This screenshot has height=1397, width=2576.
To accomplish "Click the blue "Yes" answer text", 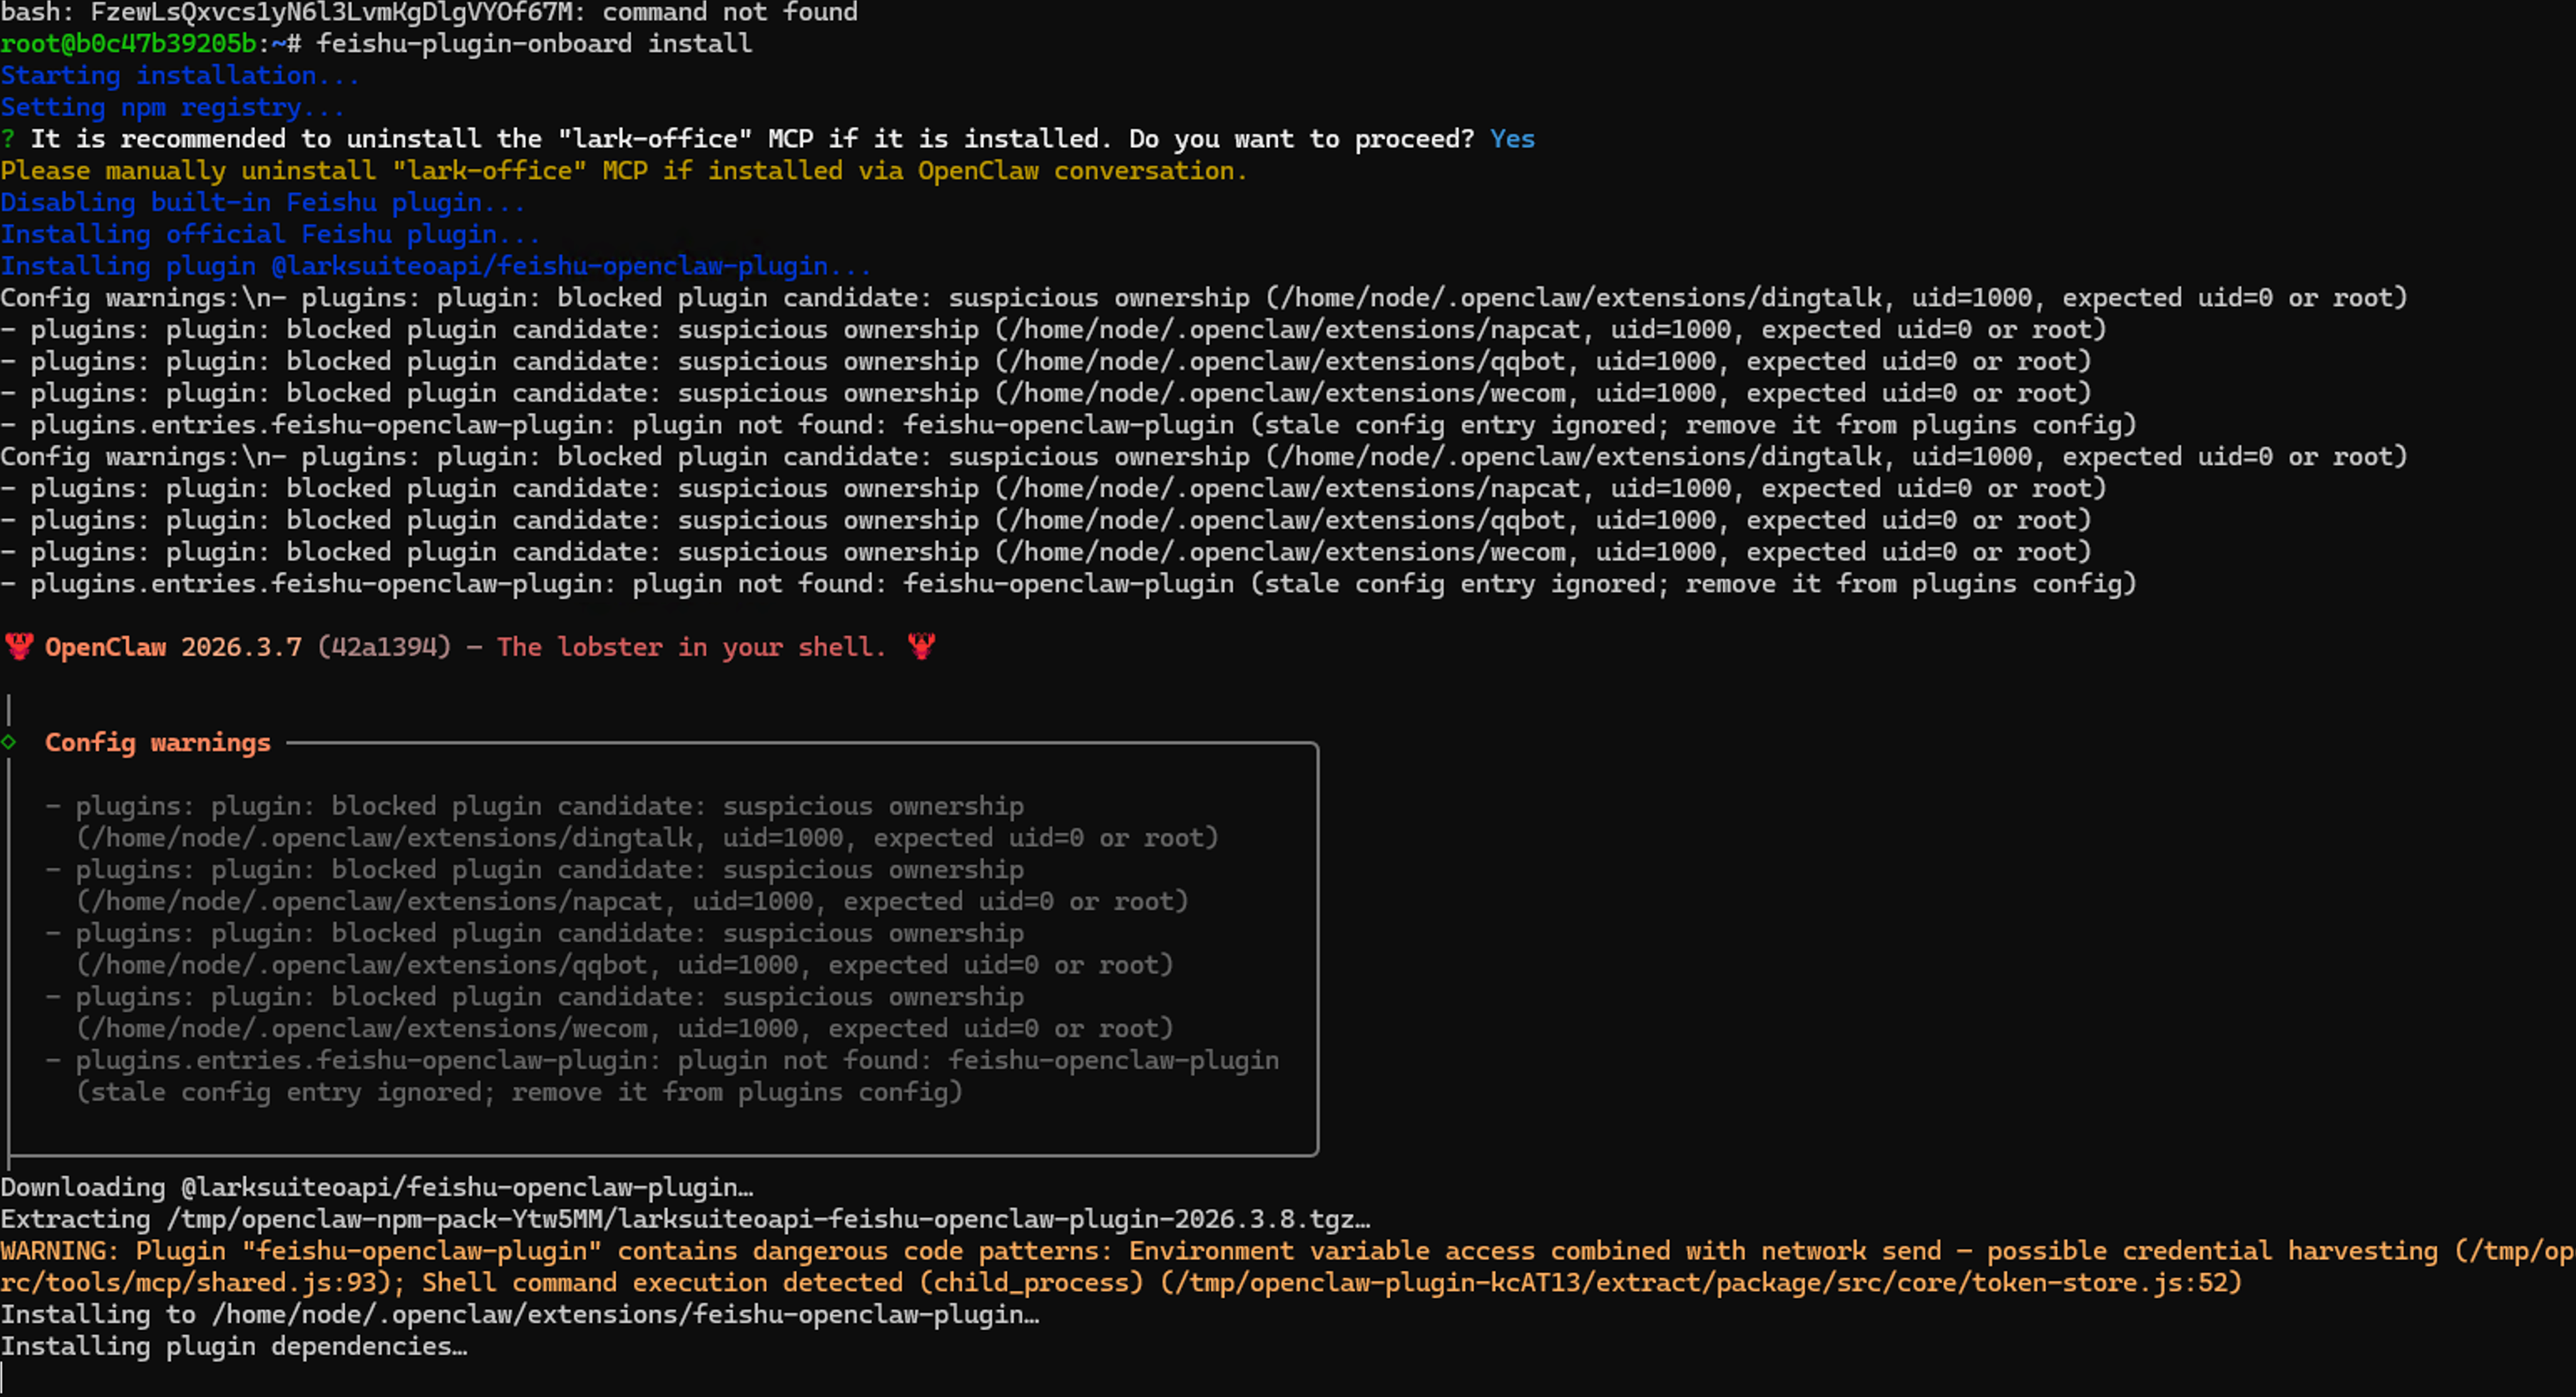I will 1511,139.
